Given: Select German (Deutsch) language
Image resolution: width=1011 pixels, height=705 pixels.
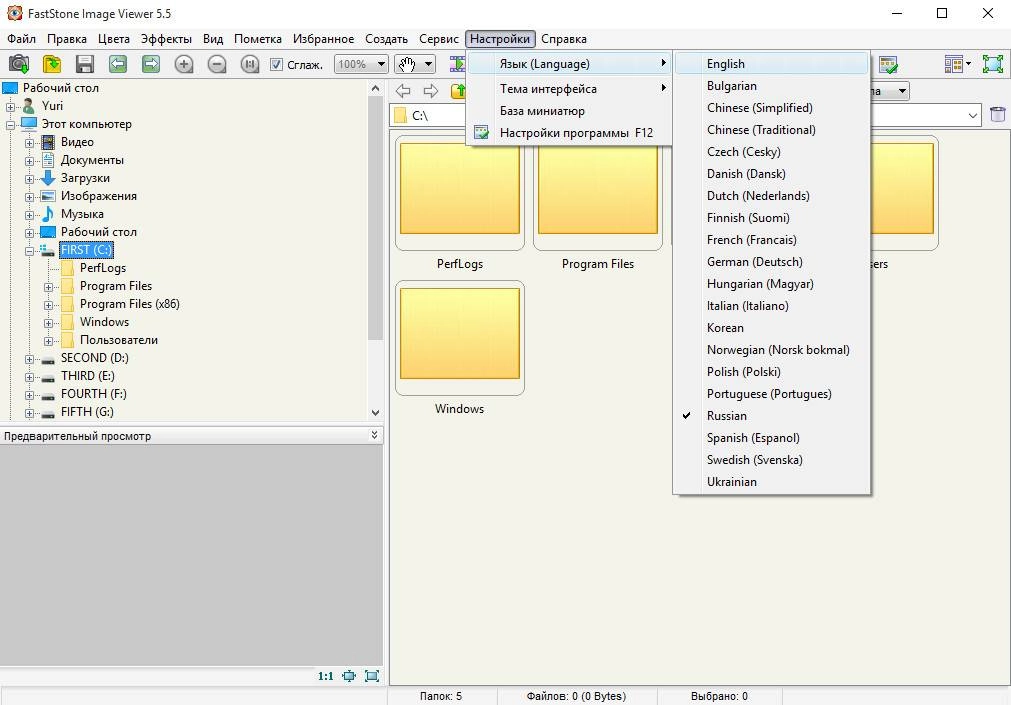Looking at the screenshot, I should click(x=771, y=262).
